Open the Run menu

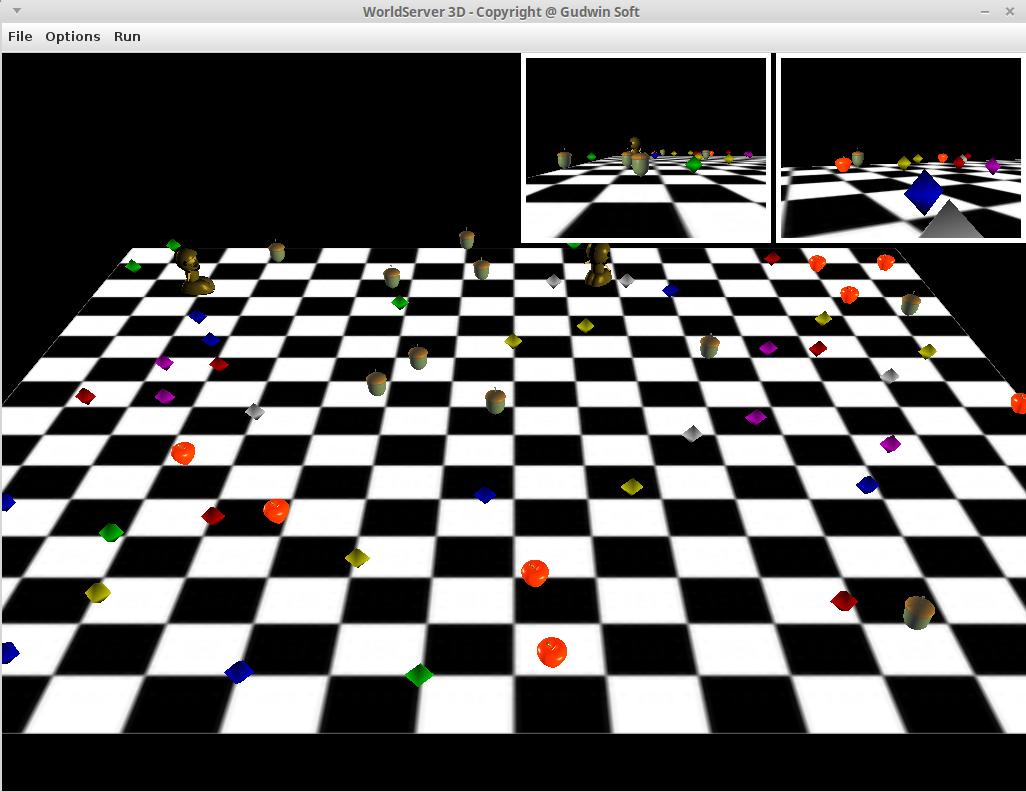(x=127, y=37)
